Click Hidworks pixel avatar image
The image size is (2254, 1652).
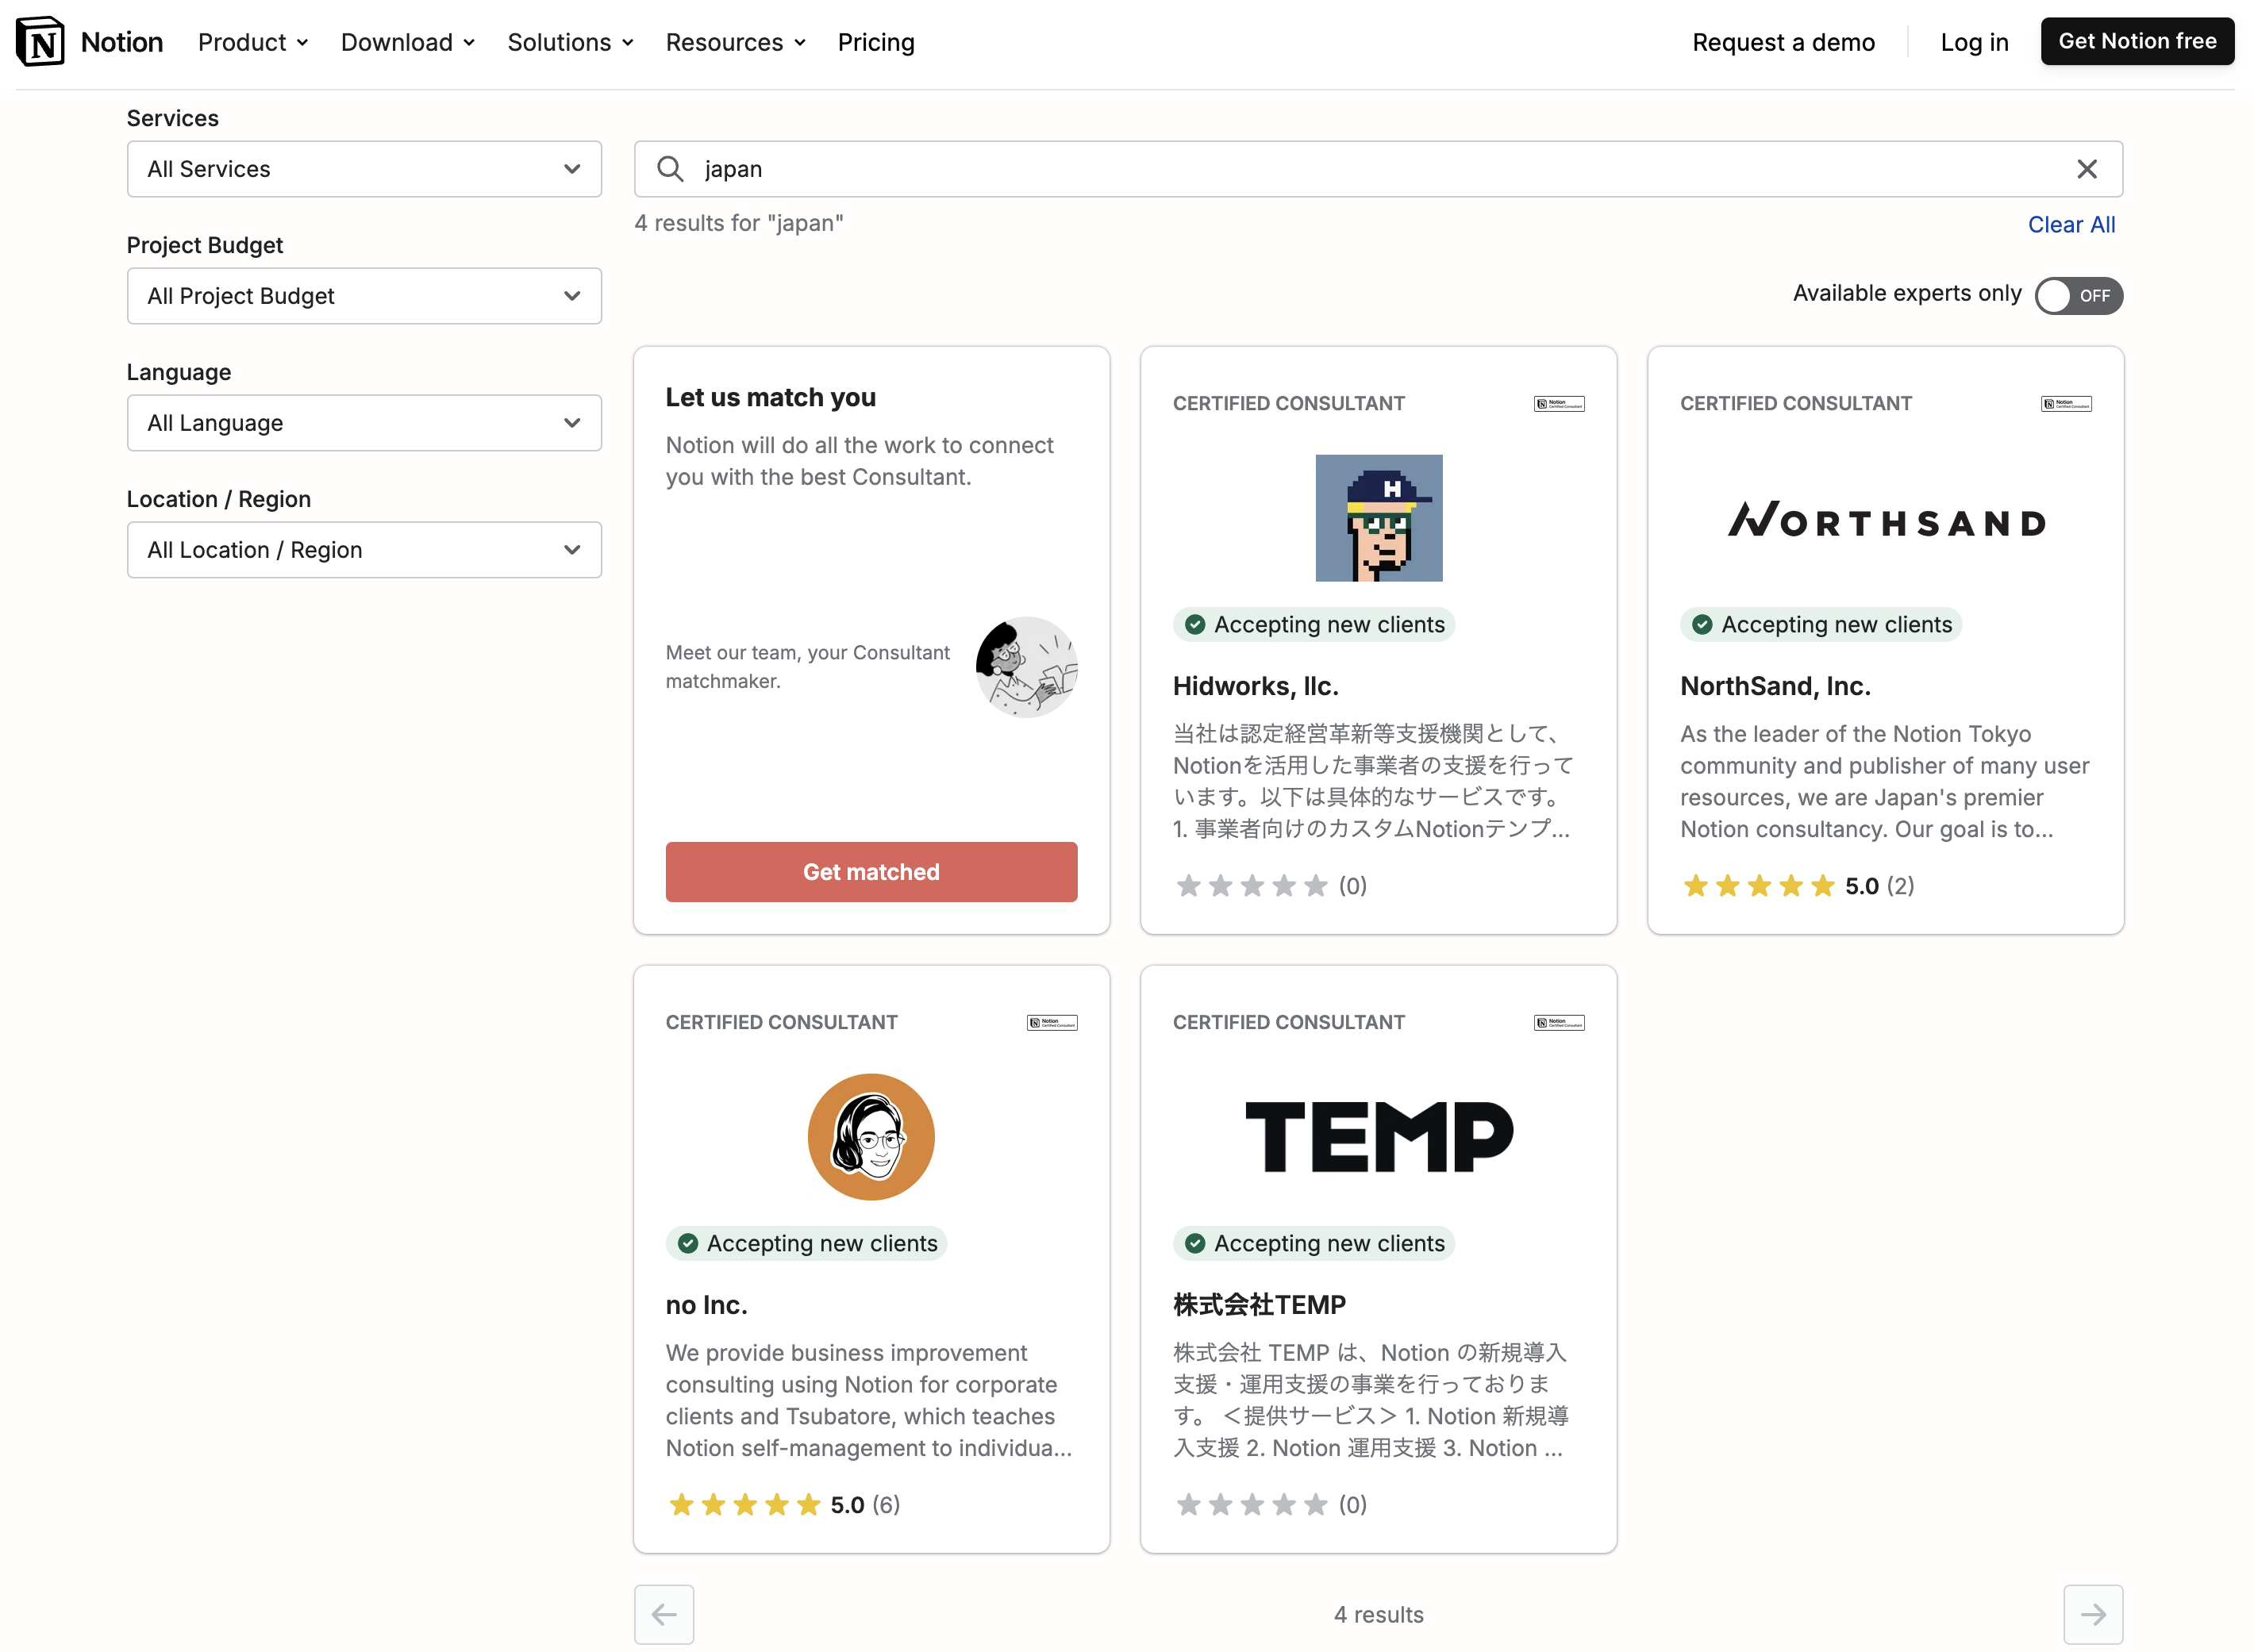pos(1378,518)
